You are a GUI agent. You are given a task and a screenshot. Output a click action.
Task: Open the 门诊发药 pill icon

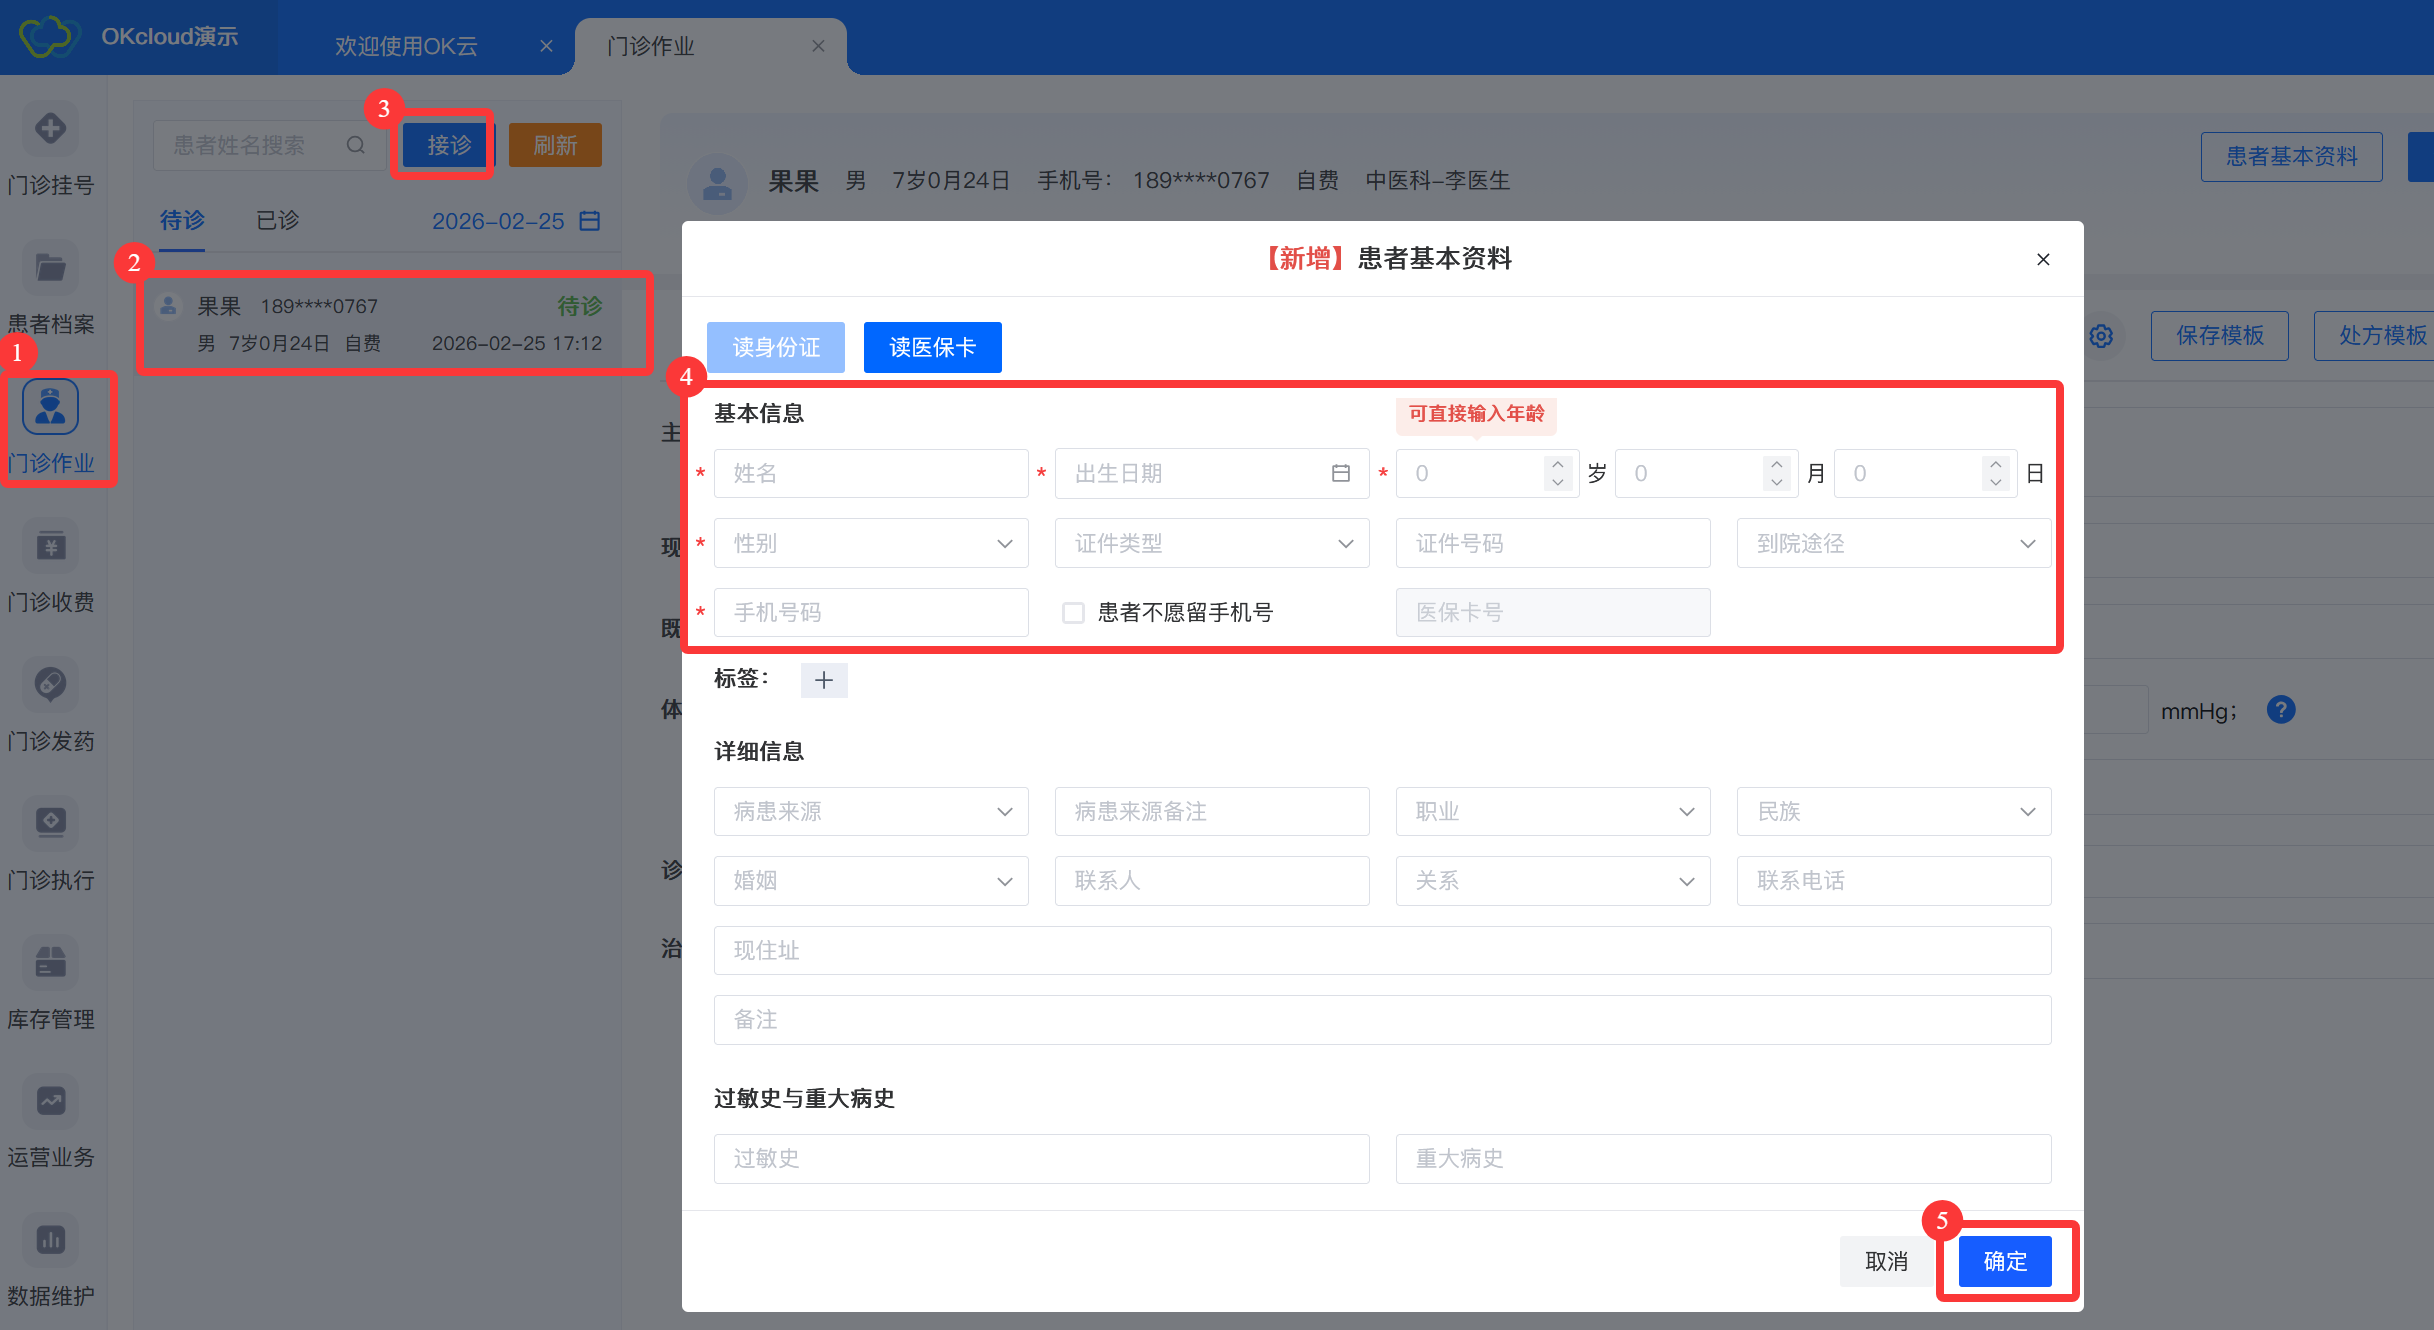(x=50, y=685)
